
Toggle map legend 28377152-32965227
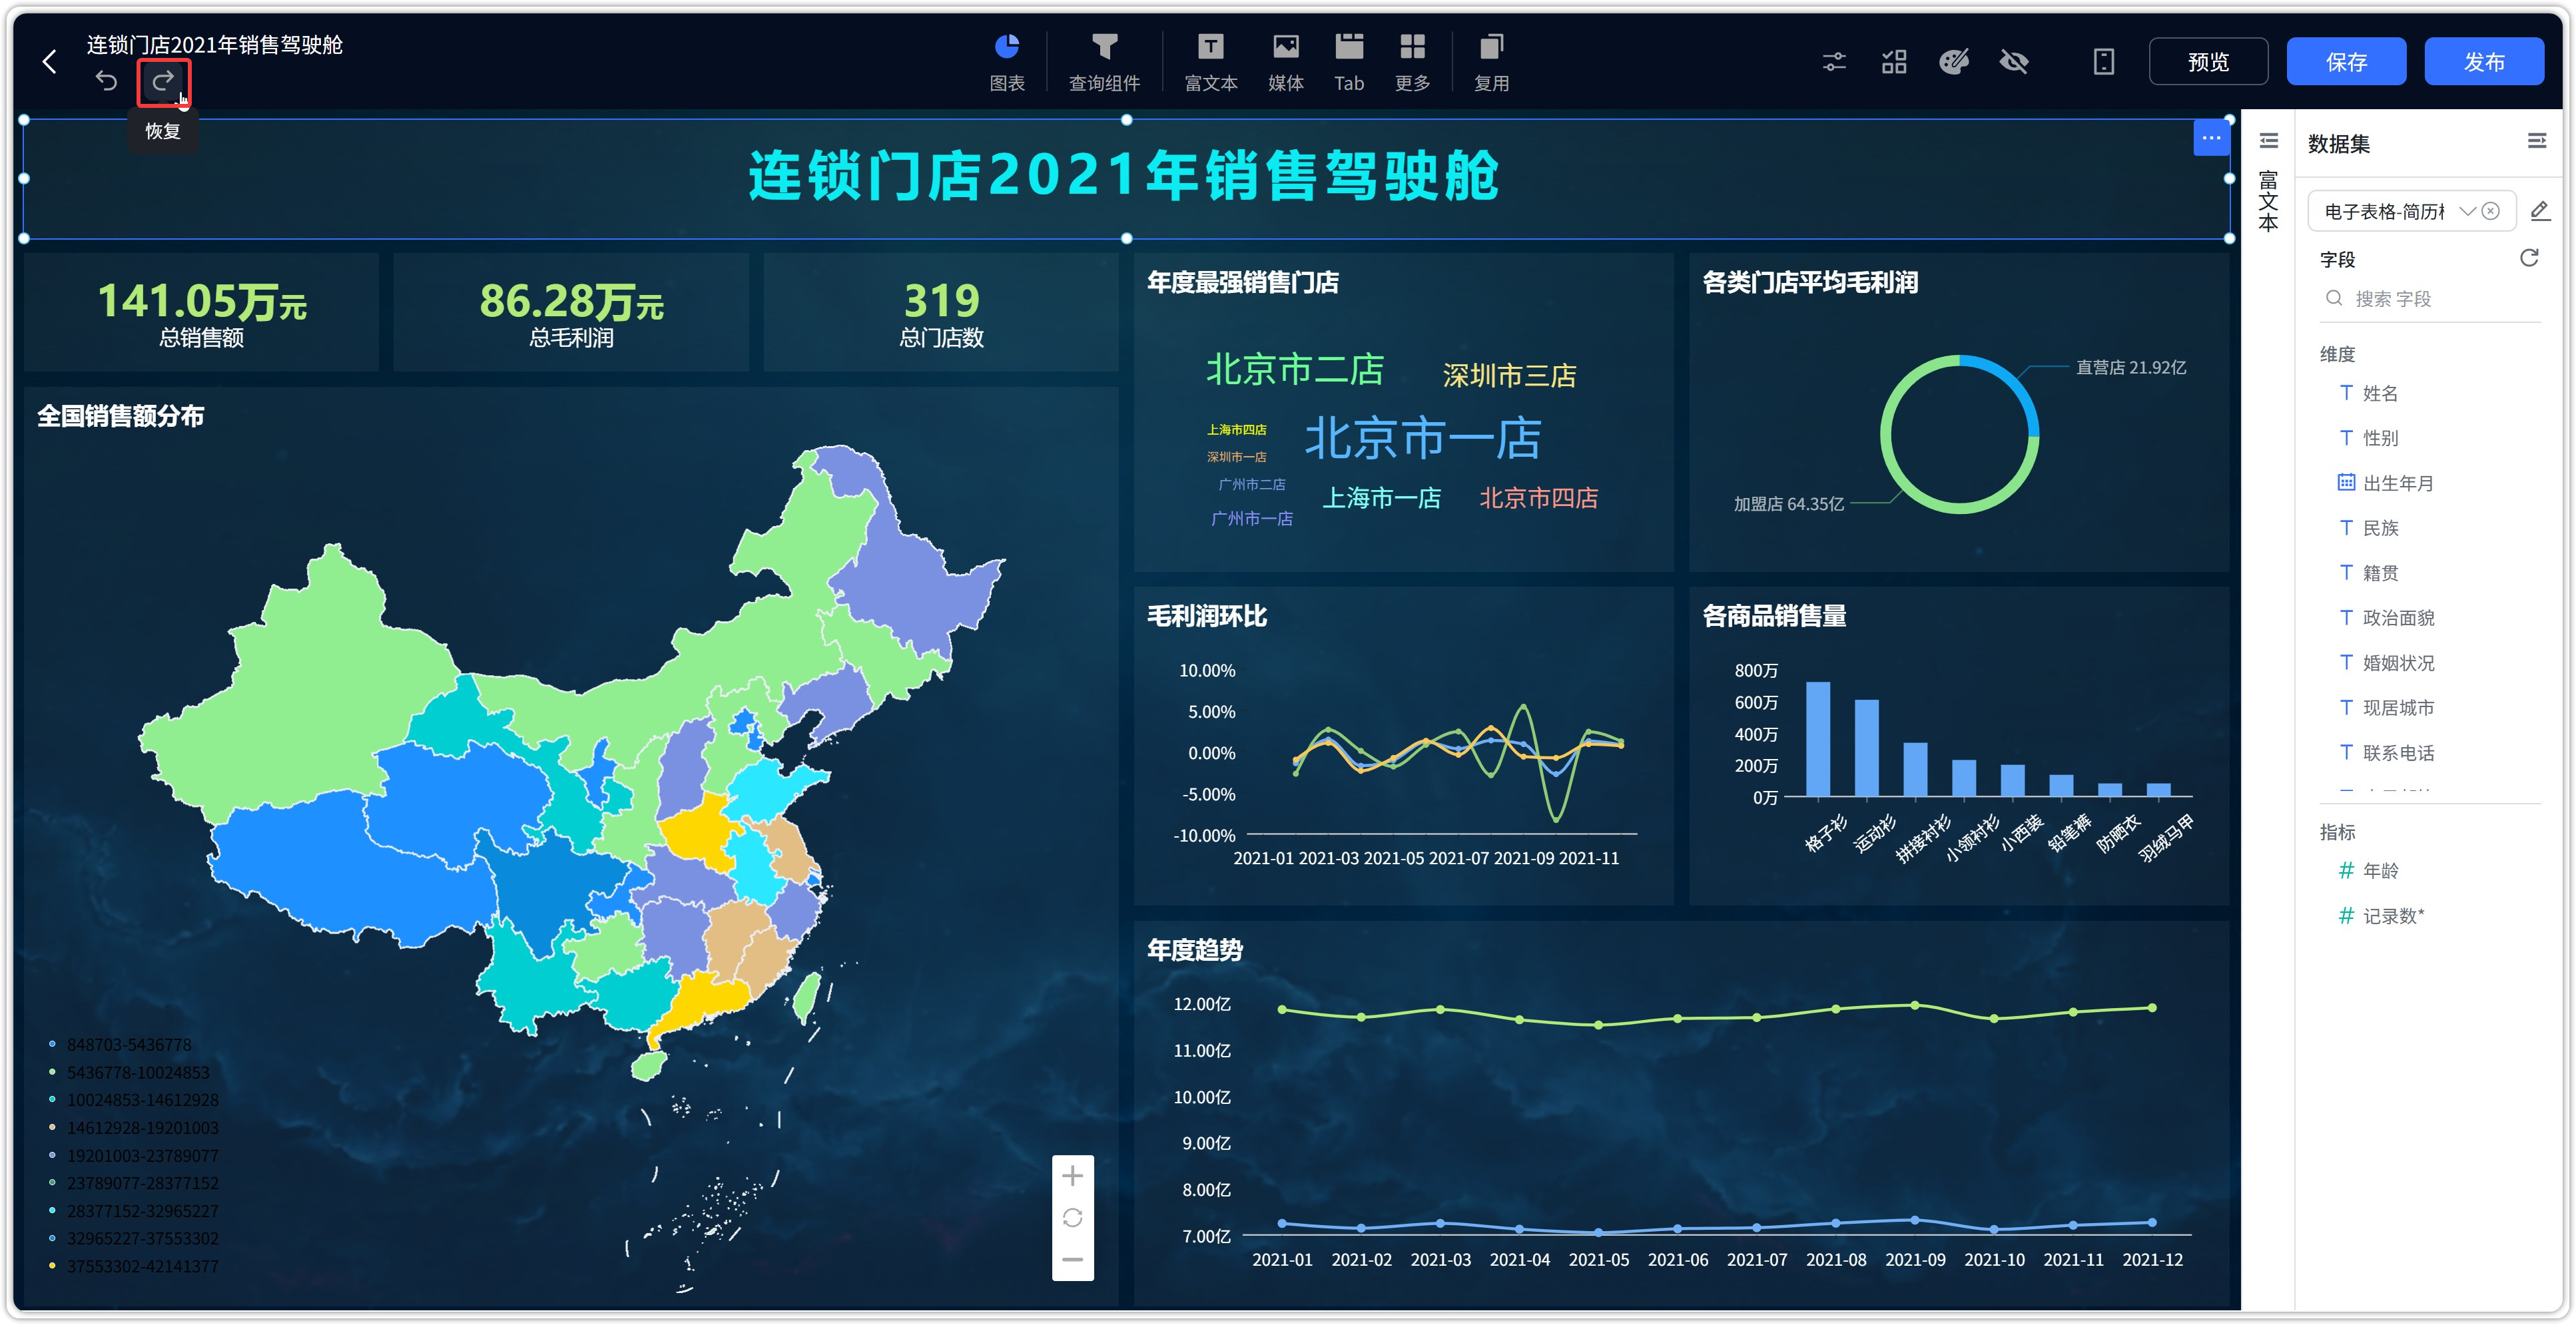click(134, 1211)
